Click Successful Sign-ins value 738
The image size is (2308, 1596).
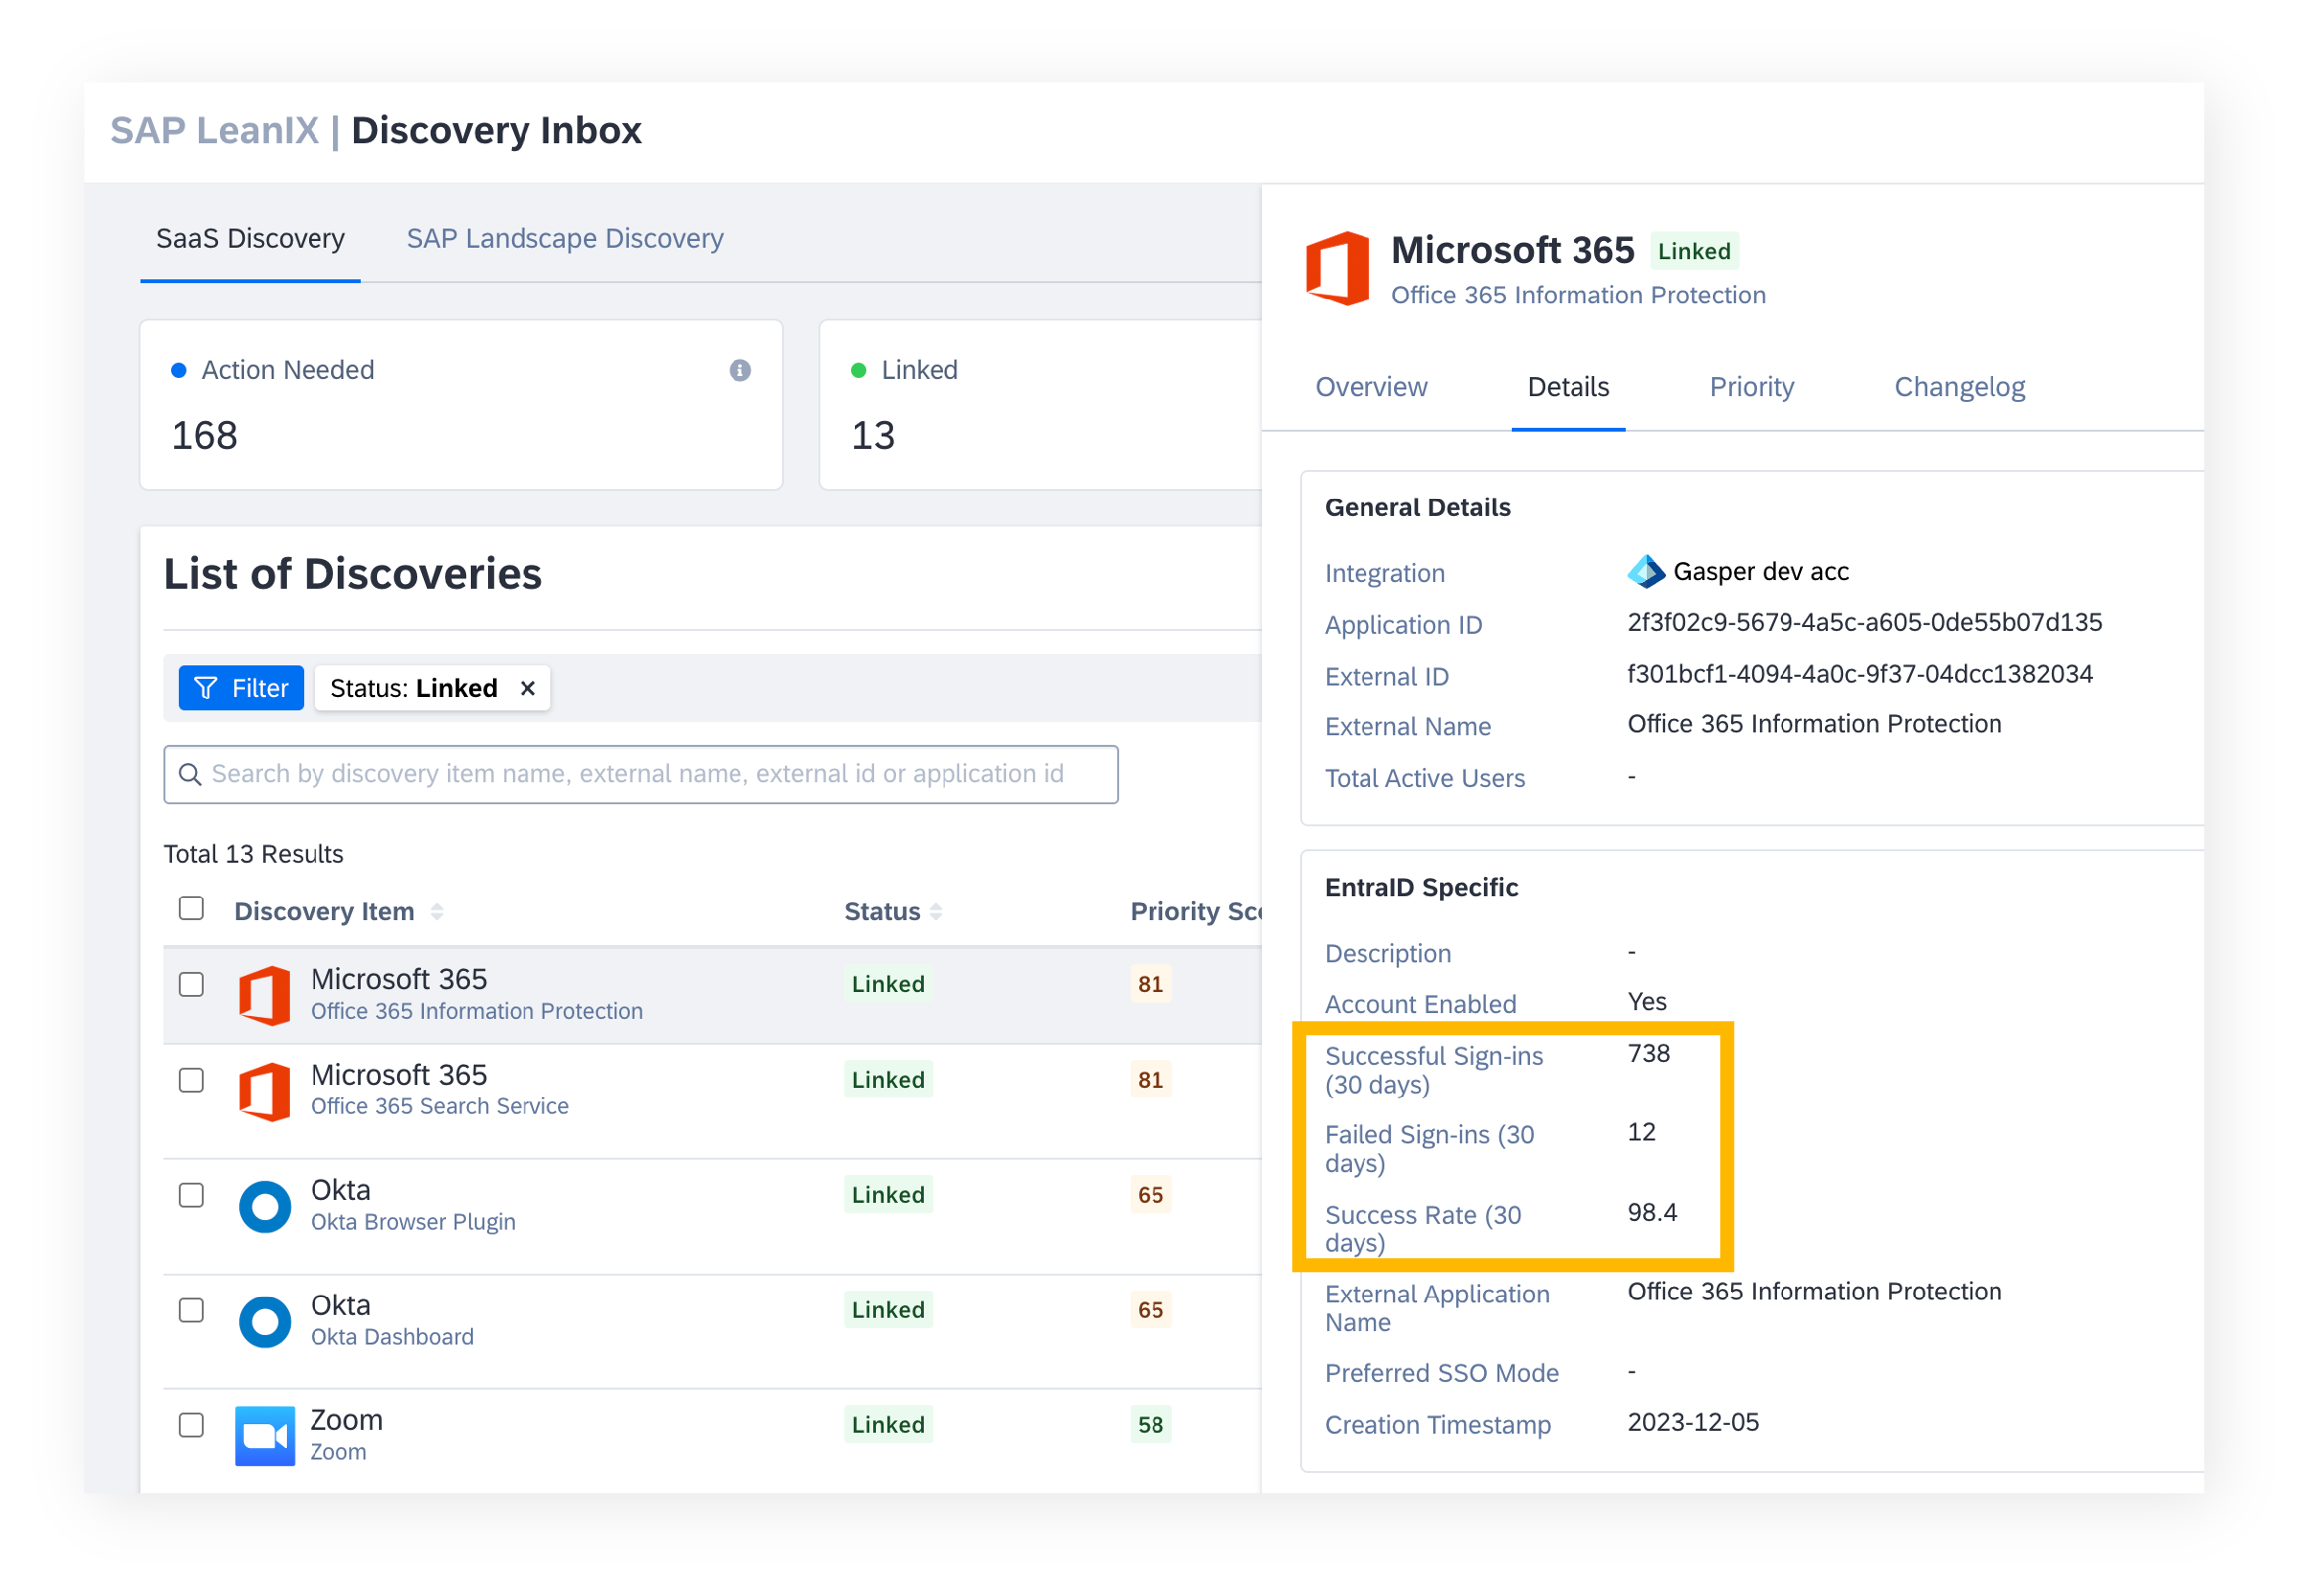coord(1649,1053)
